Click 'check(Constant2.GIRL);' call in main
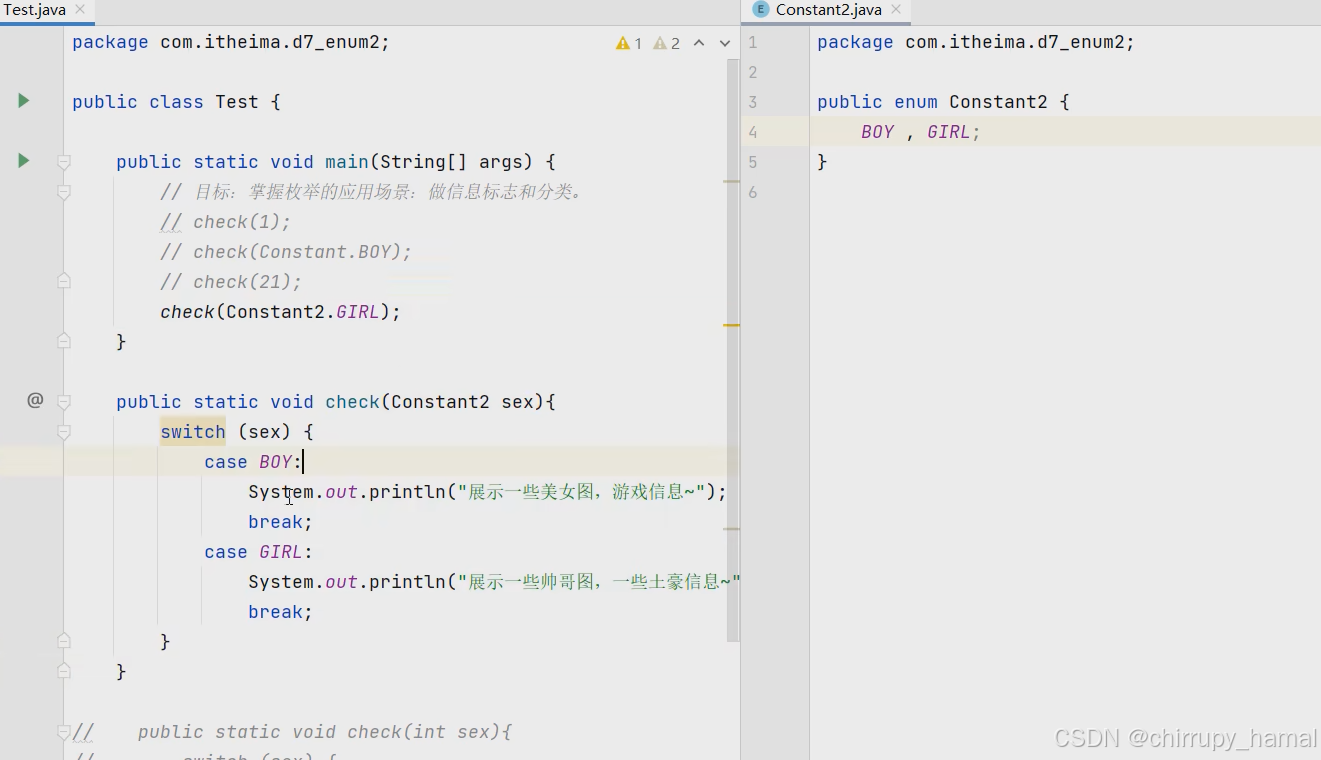This screenshot has width=1321, height=760. (x=280, y=312)
